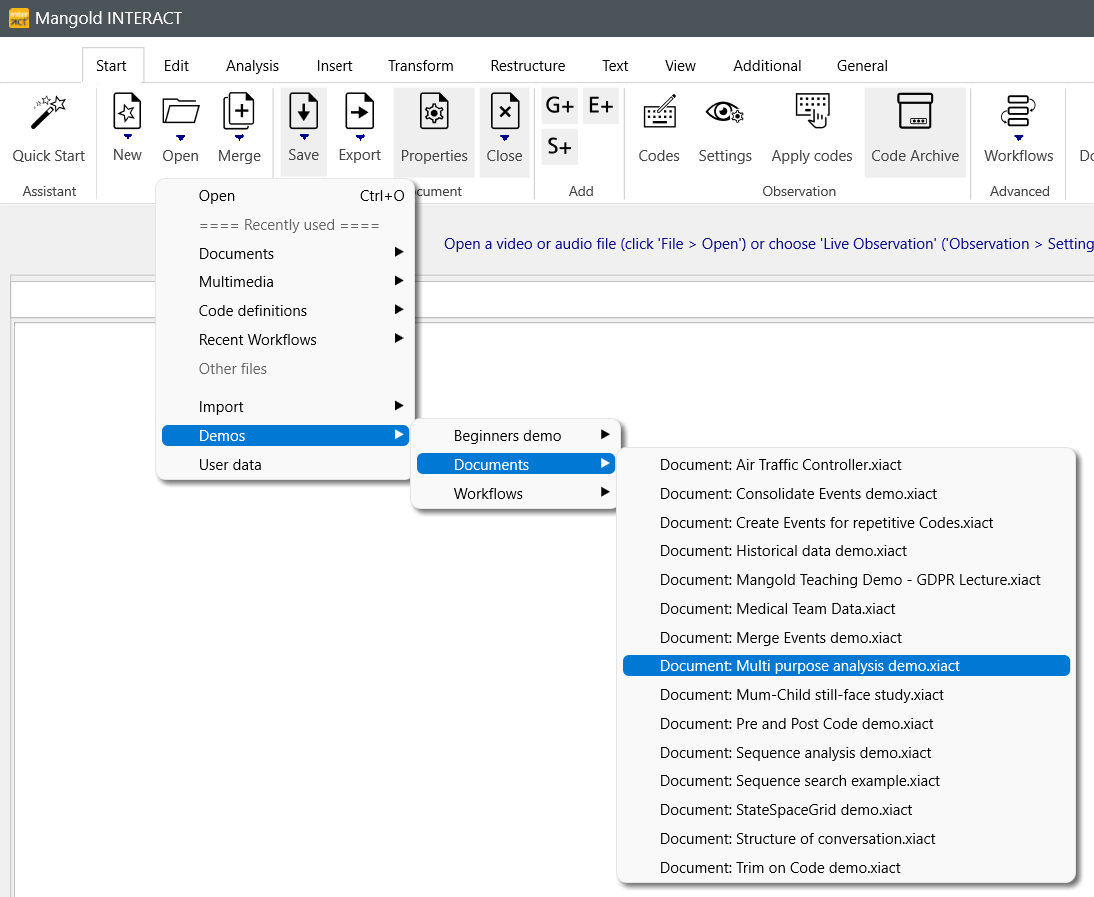The width and height of the screenshot is (1094, 897).
Task: Expand the Workflows dropdown arrow
Action: 1019,137
